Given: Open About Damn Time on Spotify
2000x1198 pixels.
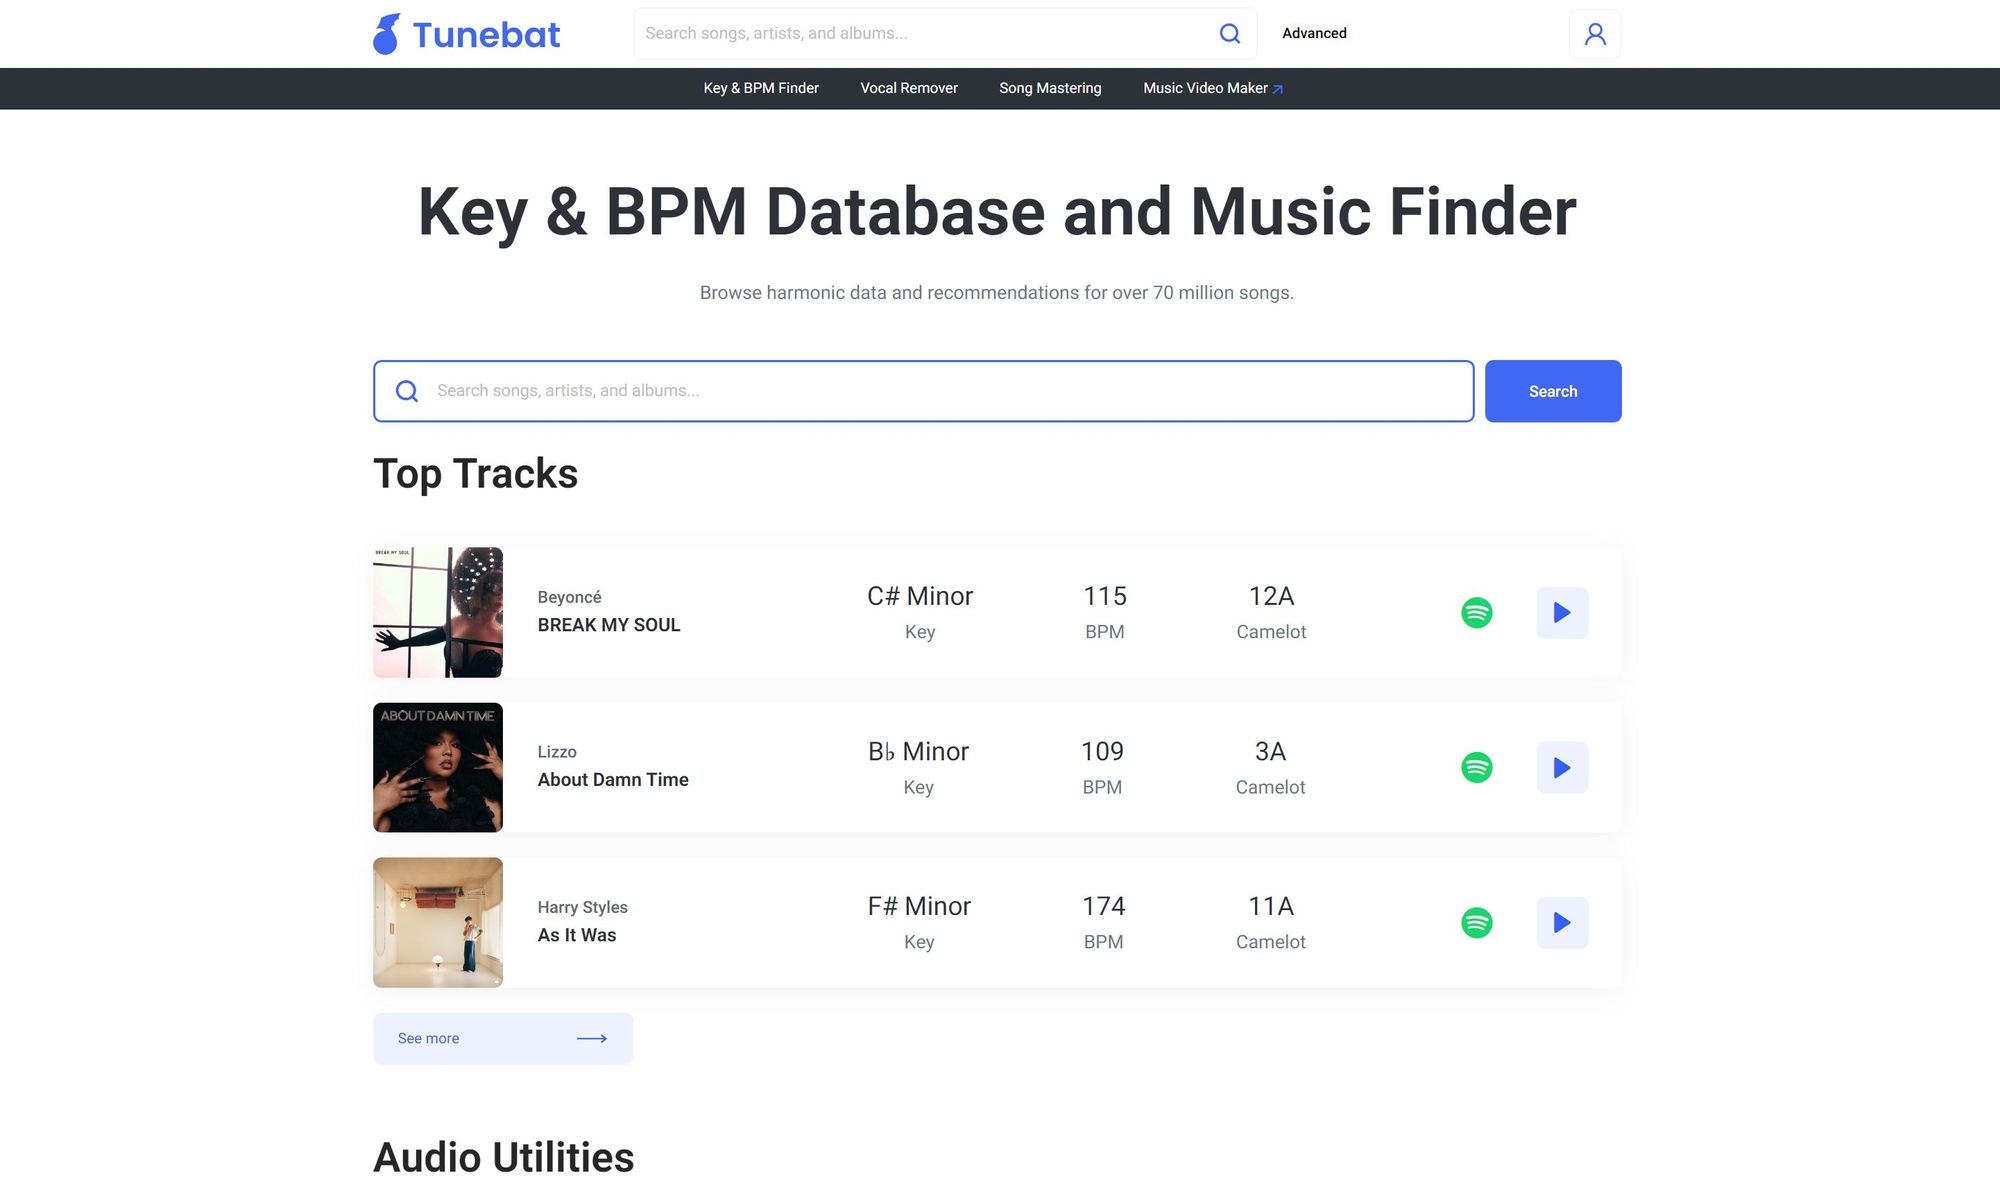Looking at the screenshot, I should tap(1476, 767).
